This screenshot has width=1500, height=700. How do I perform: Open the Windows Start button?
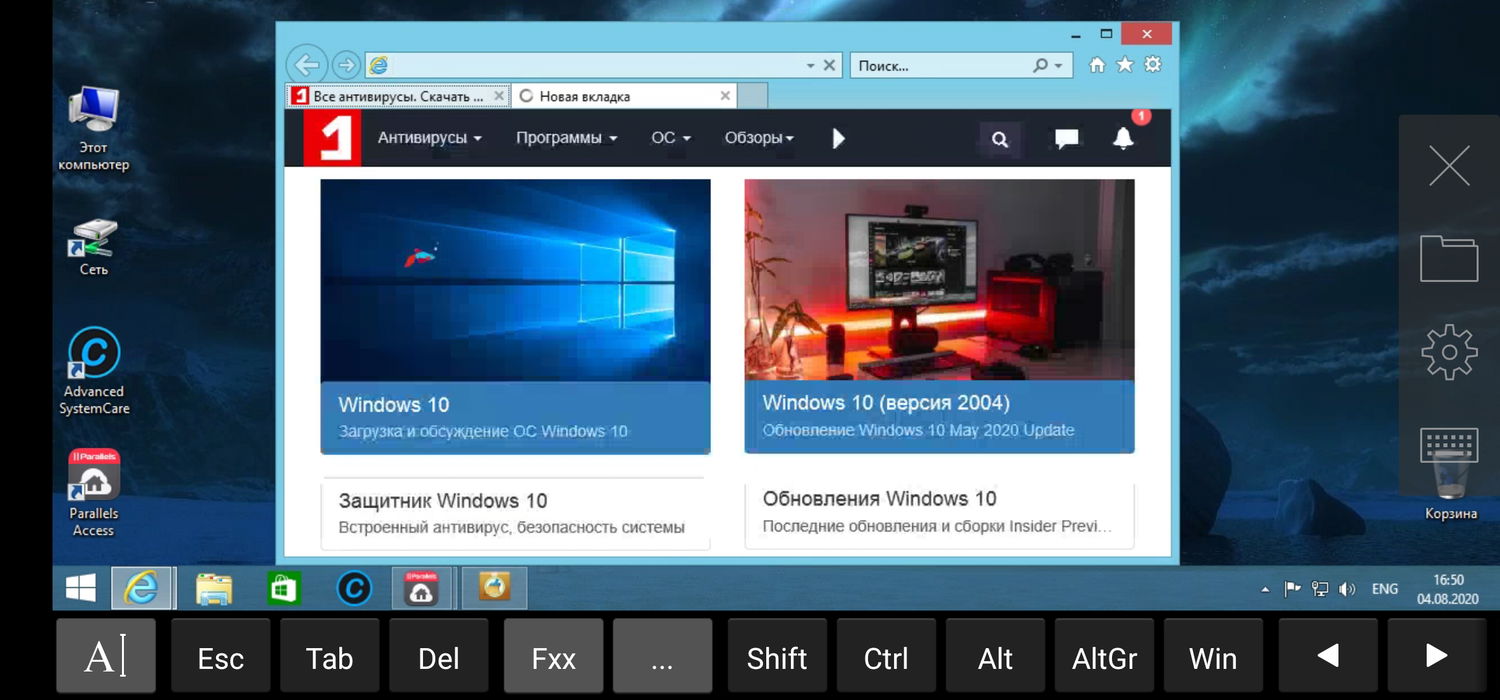(81, 588)
